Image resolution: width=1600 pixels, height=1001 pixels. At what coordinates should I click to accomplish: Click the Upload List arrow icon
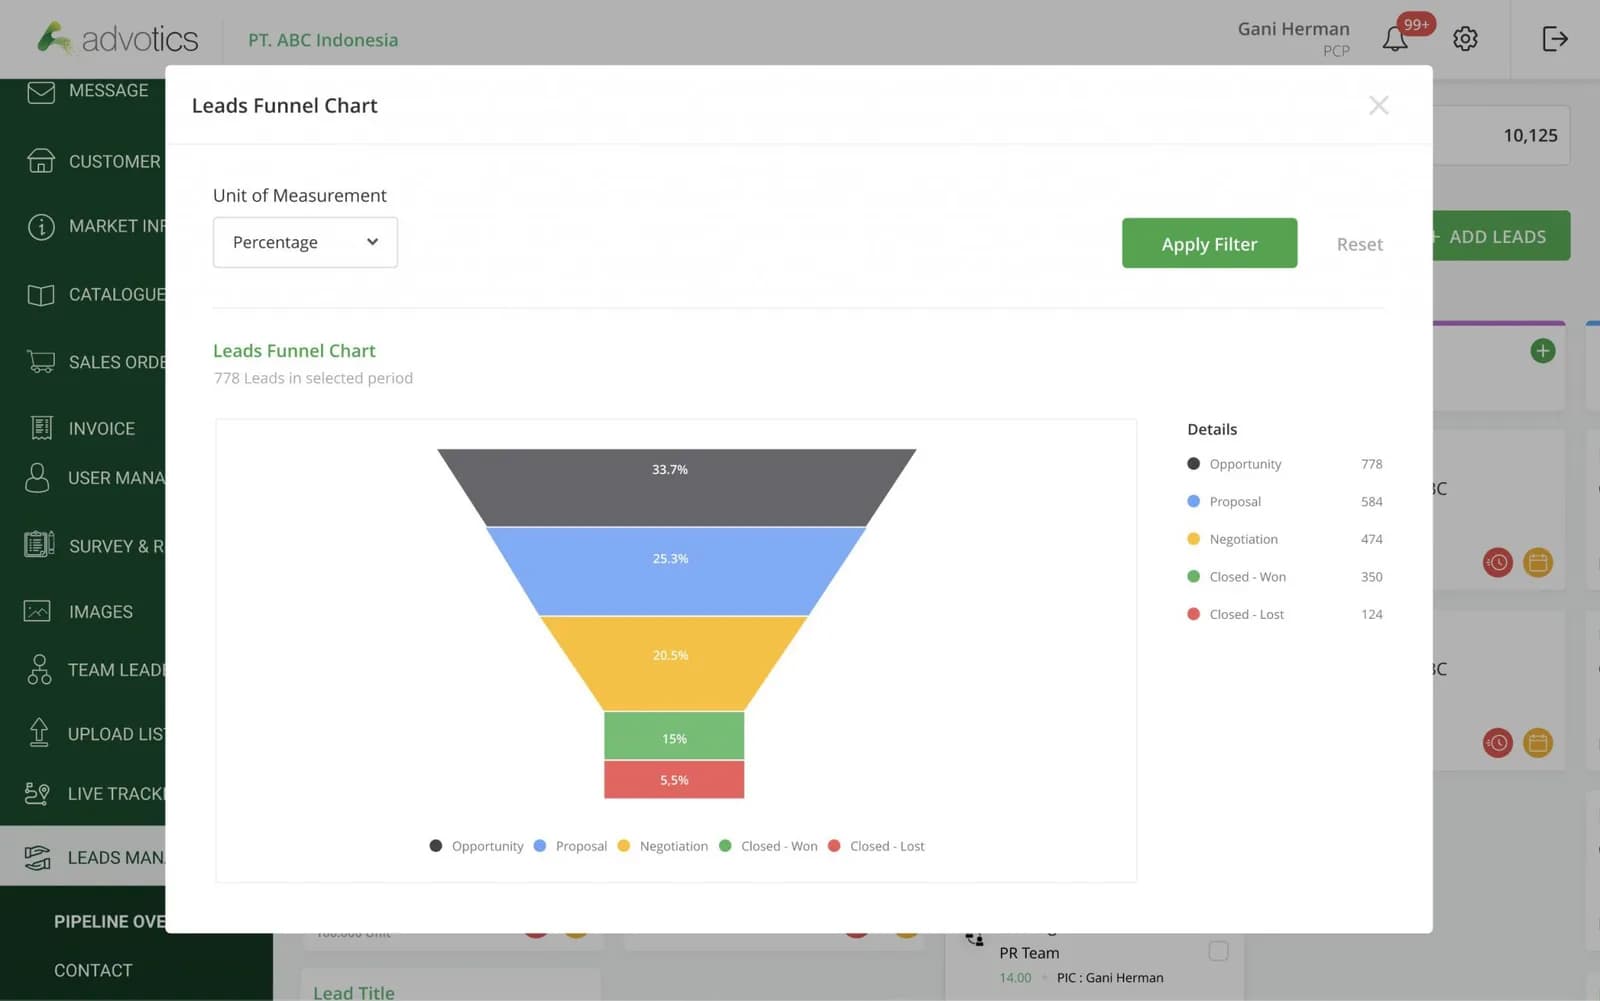click(x=39, y=733)
